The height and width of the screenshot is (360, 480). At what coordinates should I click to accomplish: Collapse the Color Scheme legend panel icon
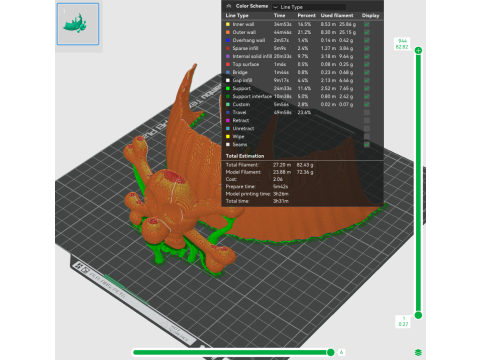[229, 6]
